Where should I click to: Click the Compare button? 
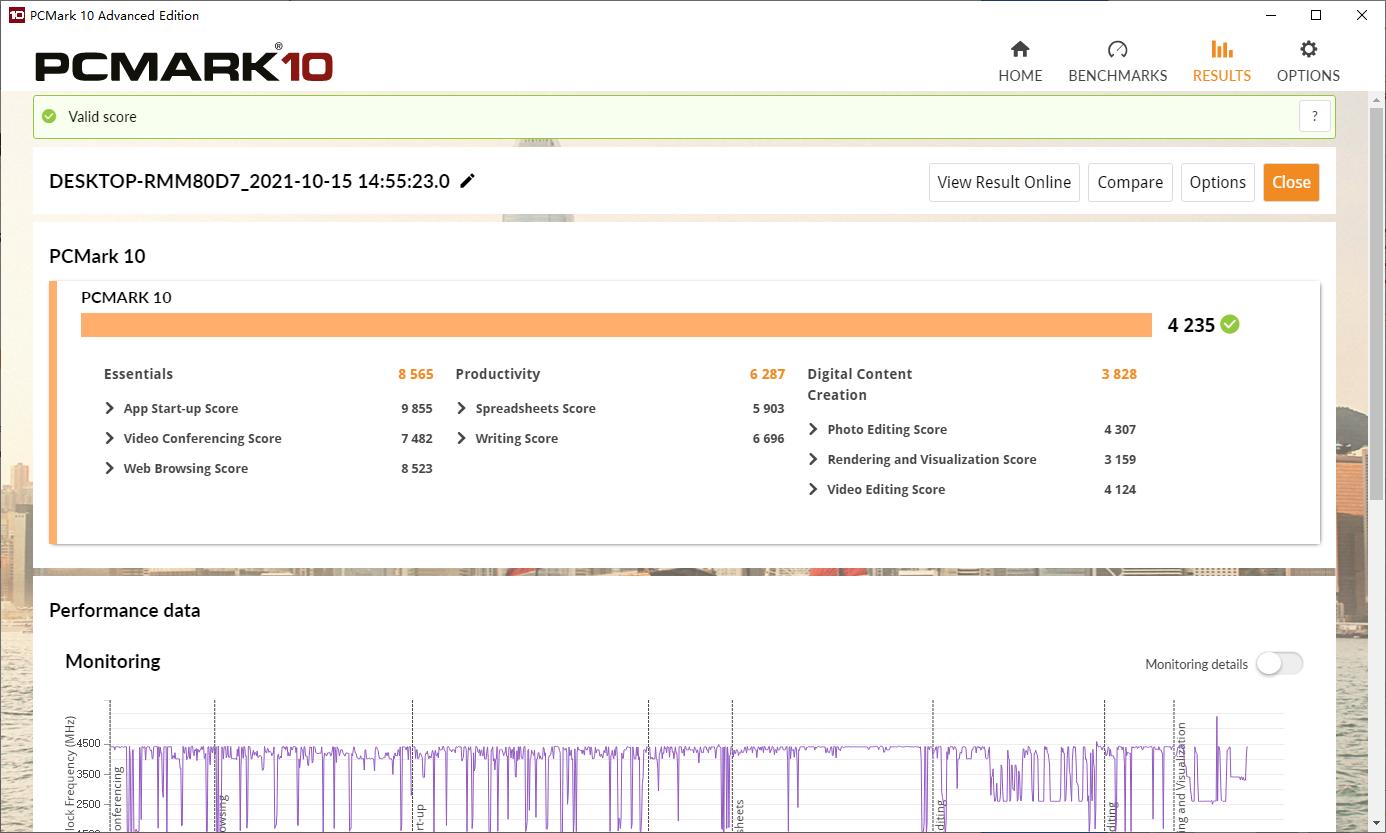1130,182
